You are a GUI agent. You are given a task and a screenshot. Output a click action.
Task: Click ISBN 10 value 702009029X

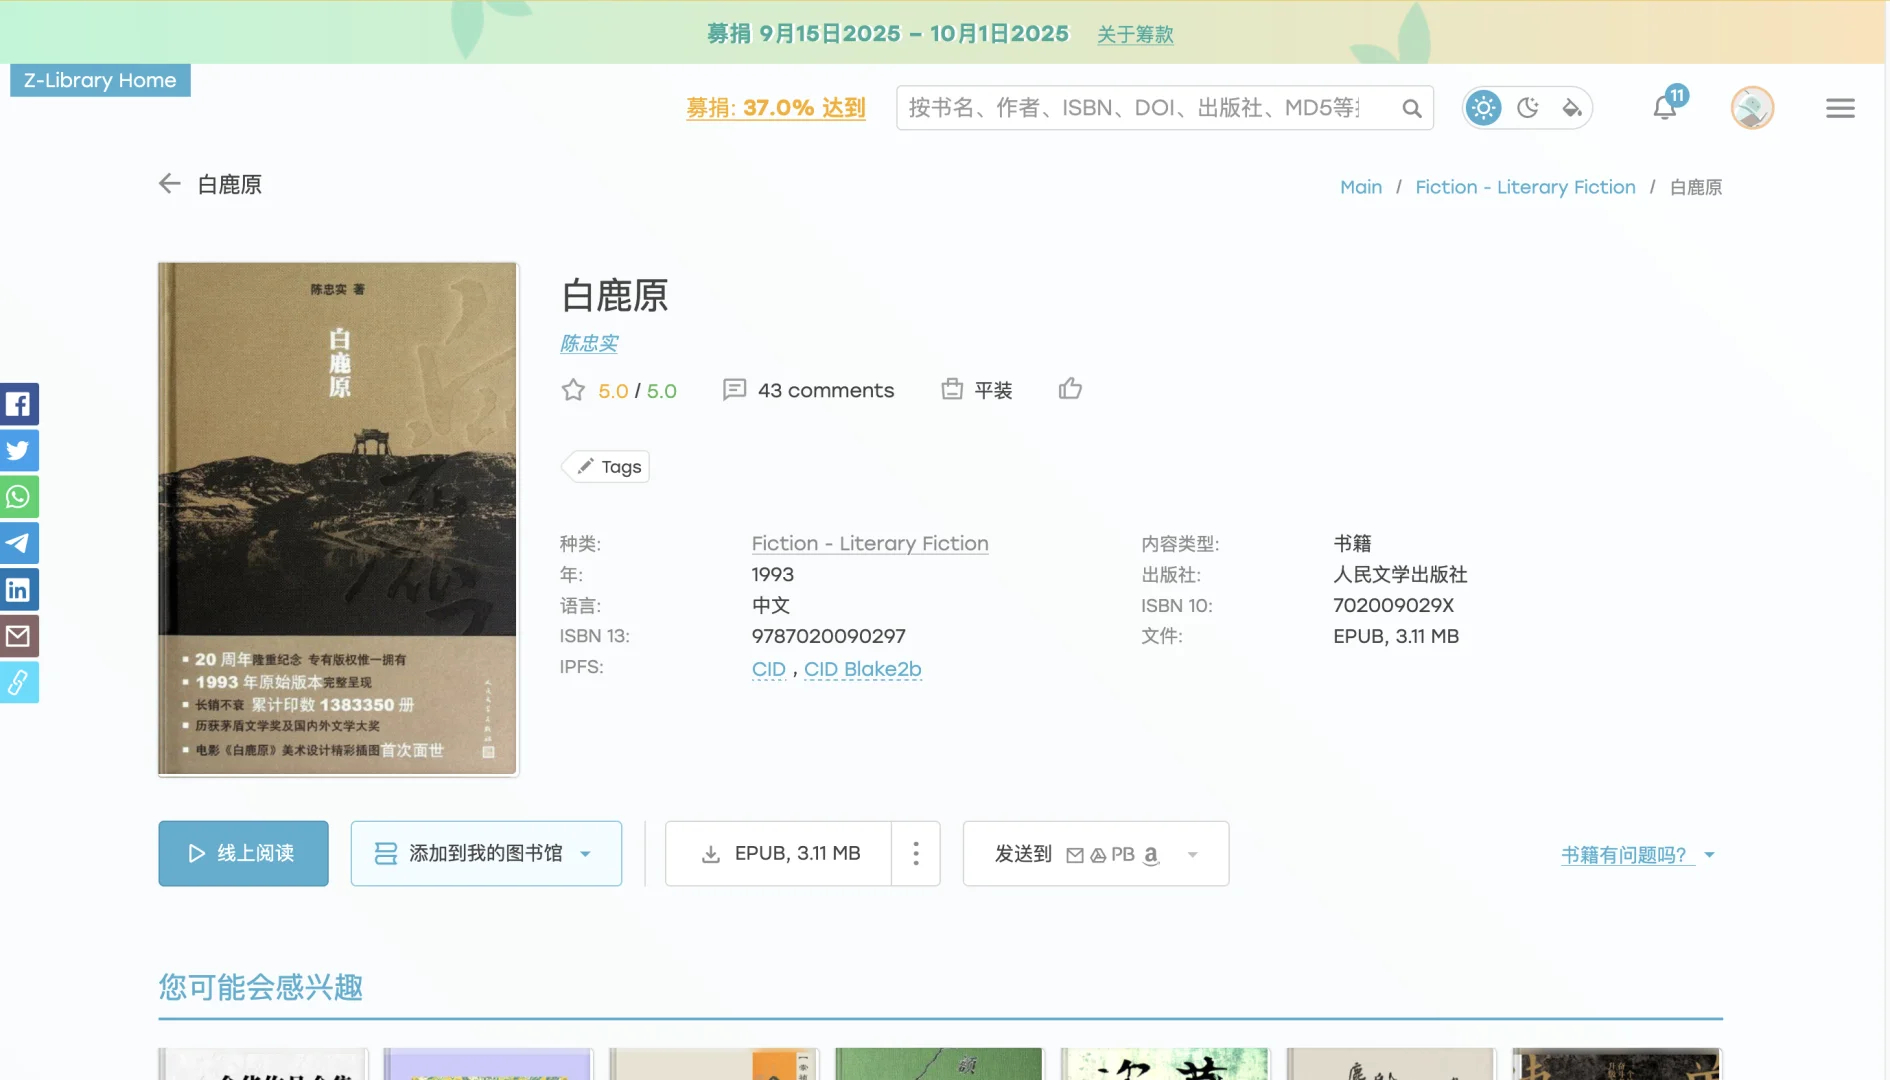click(1394, 605)
